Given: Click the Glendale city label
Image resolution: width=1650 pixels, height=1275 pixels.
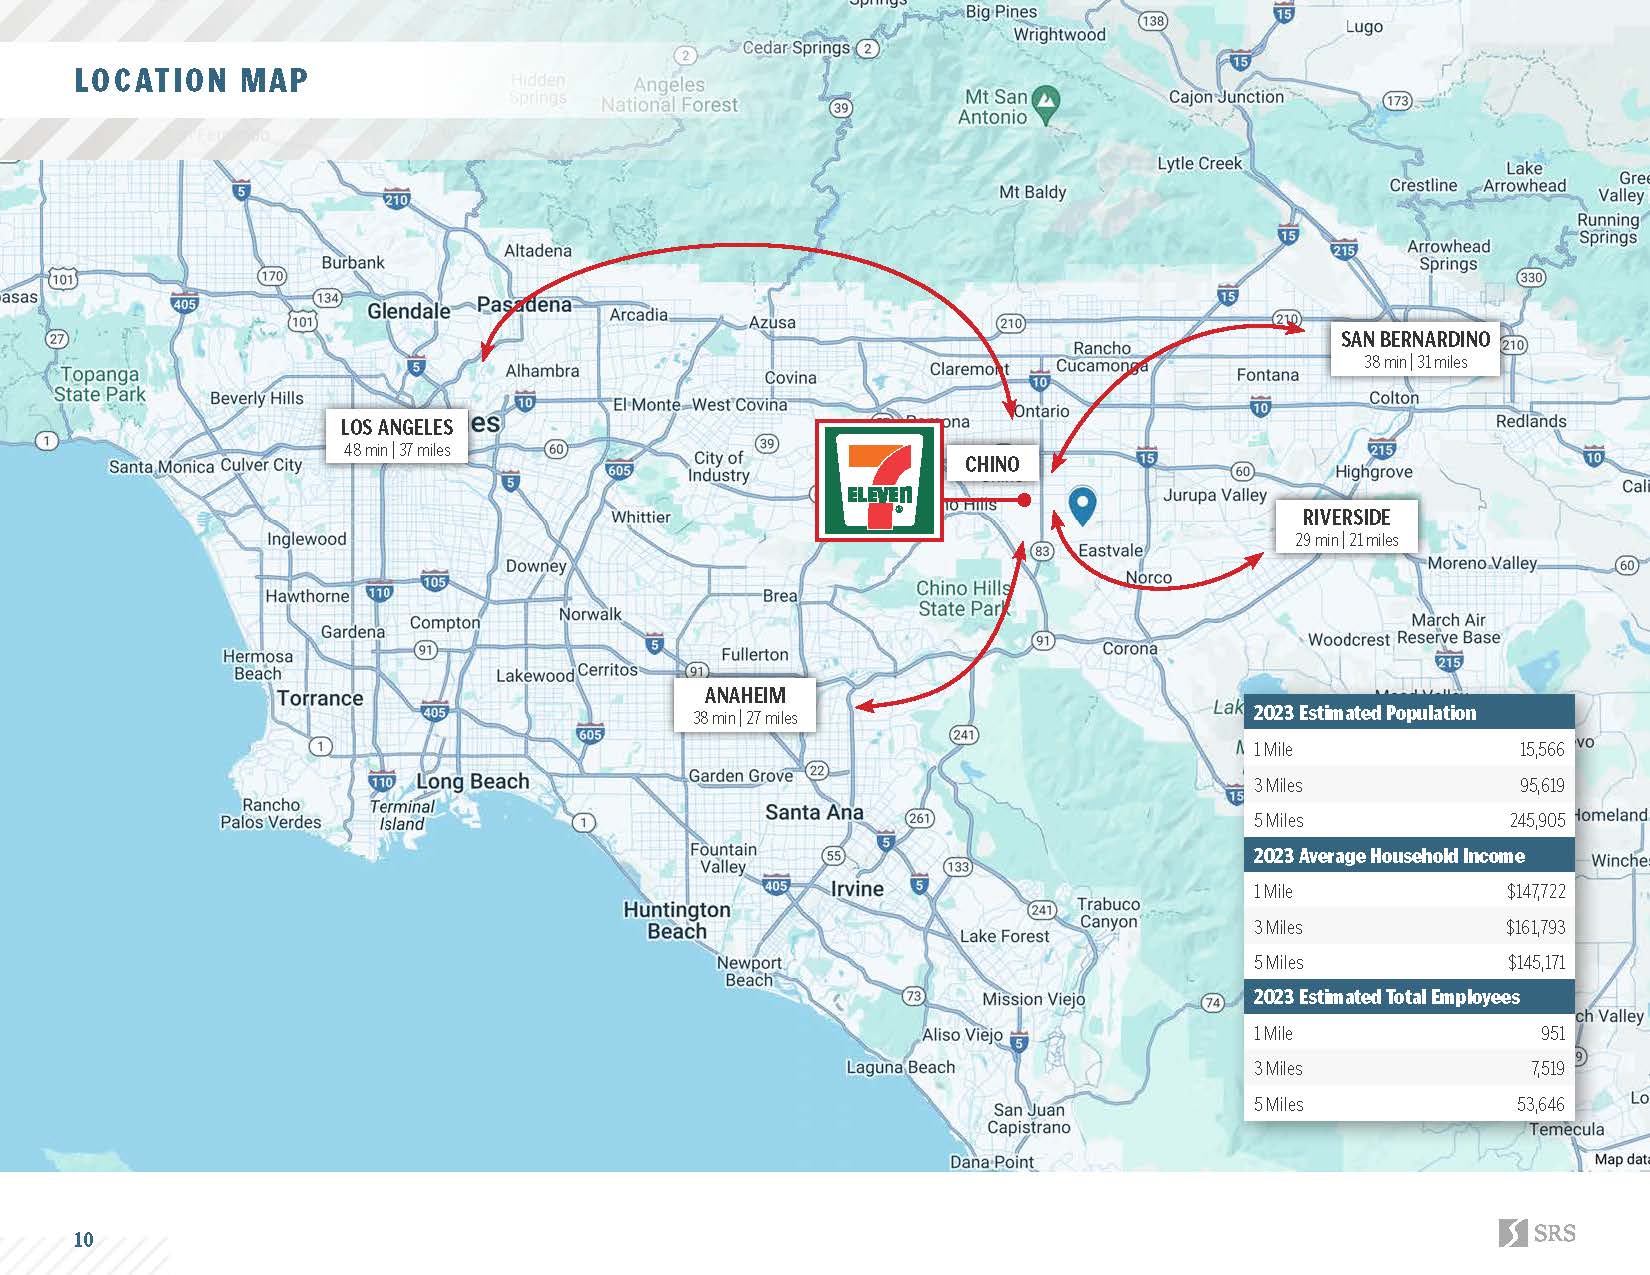Looking at the screenshot, I should pos(409,311).
